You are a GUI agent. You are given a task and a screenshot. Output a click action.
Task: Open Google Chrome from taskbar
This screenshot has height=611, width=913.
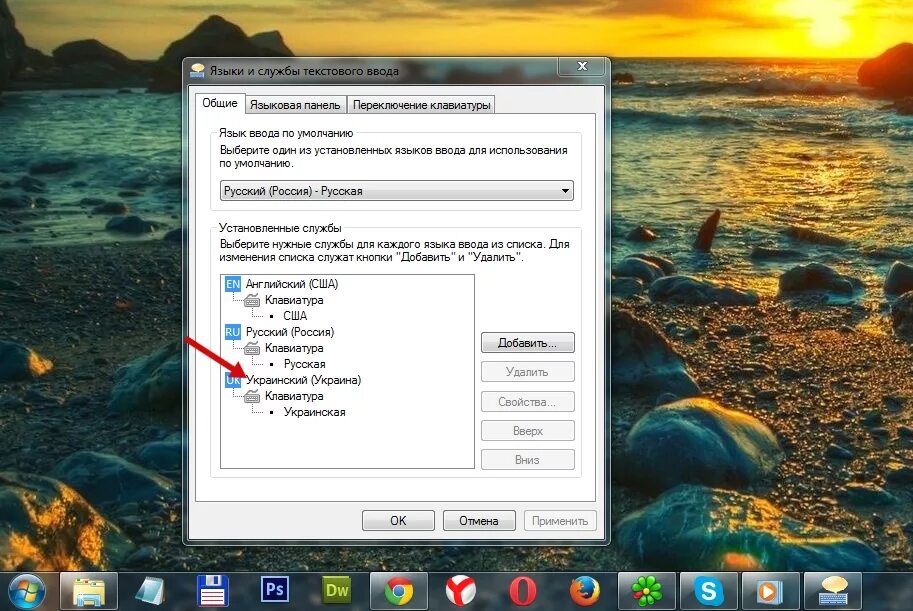coord(399,592)
